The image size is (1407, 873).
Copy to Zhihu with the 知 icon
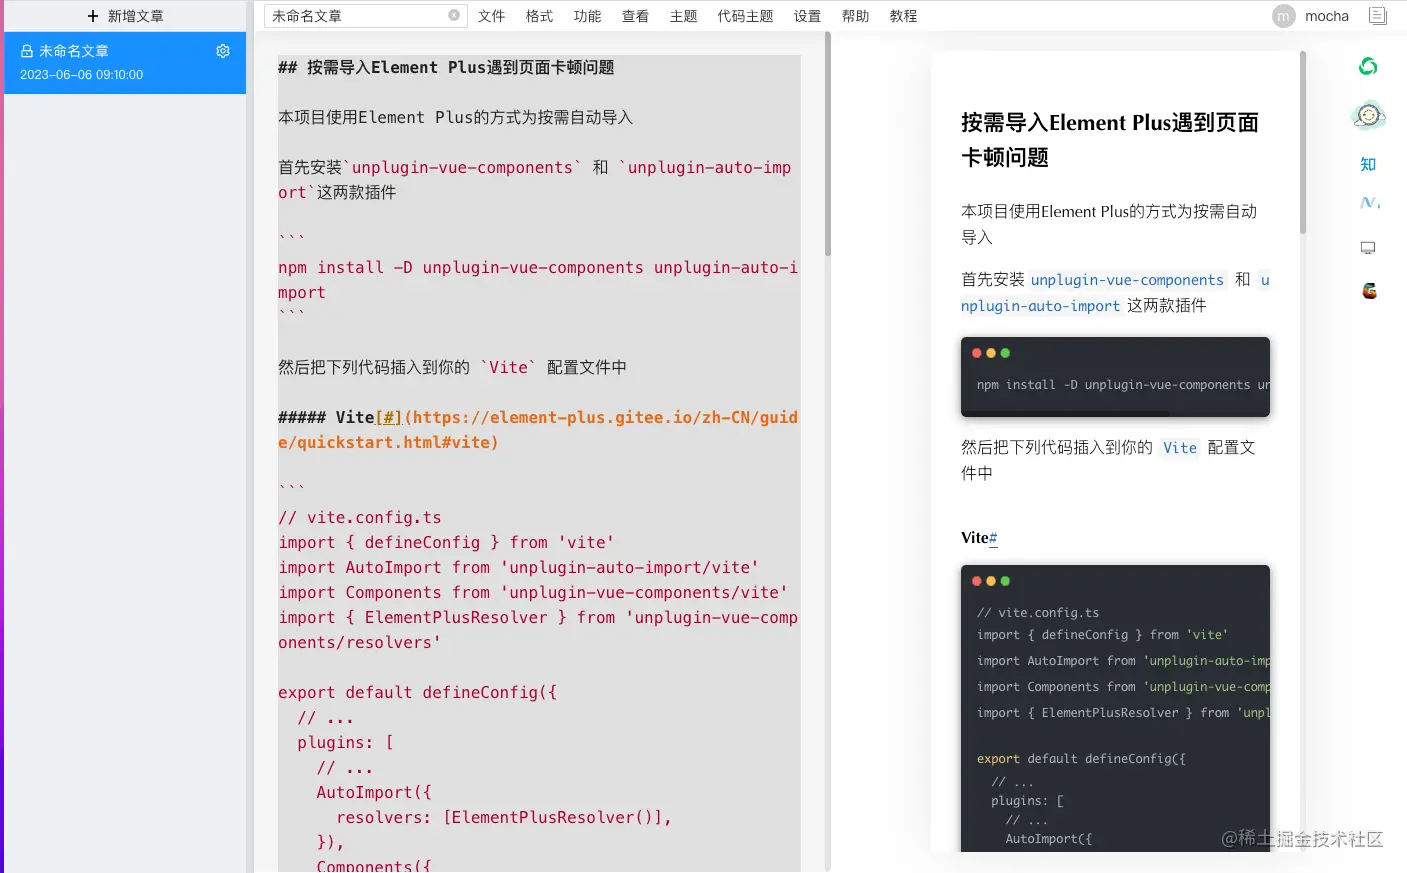[1368, 164]
